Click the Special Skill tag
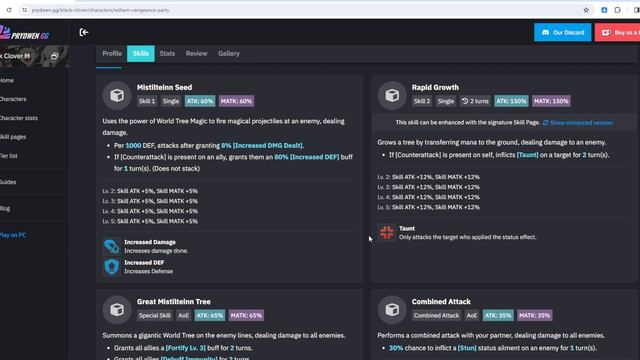 [154, 316]
